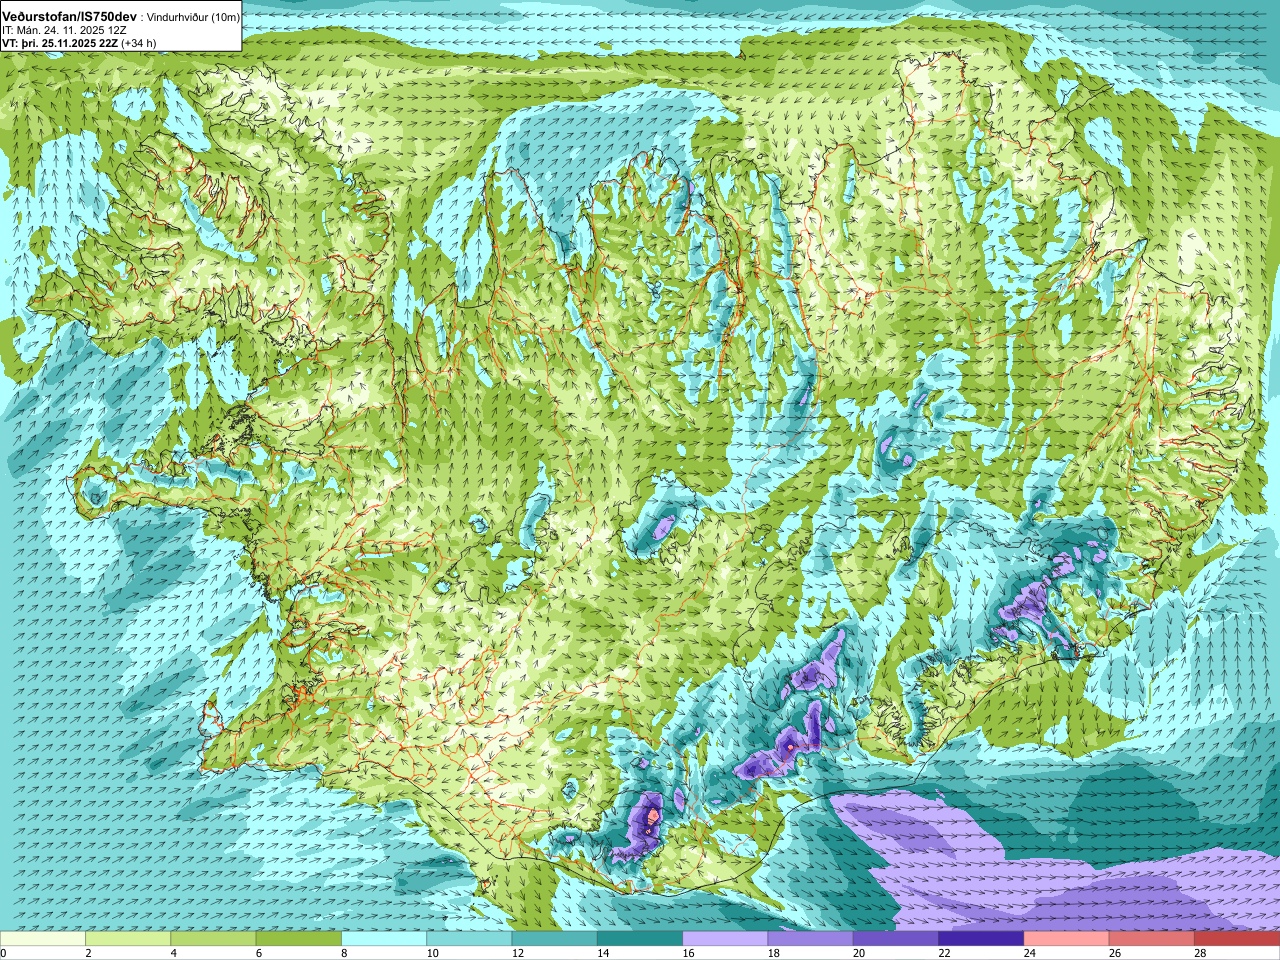Click the olive green 6–8 legend swatch
1280x960 pixels.
pyautogui.click(x=299, y=939)
